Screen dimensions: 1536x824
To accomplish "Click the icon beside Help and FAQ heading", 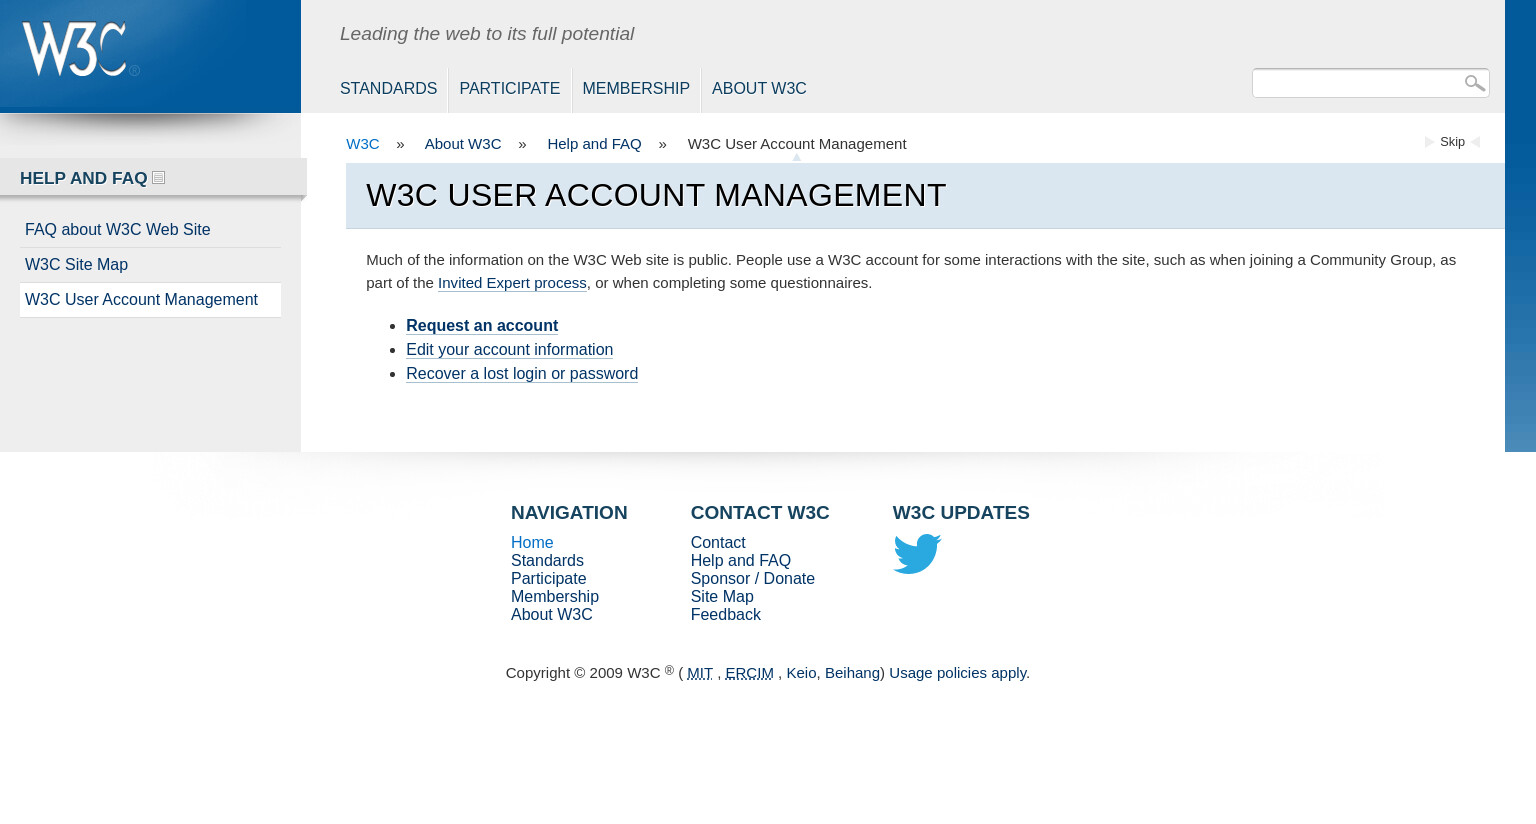I will tap(158, 178).
